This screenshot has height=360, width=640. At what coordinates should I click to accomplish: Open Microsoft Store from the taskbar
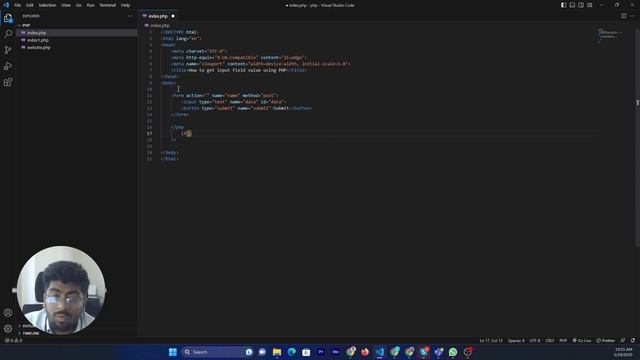tap(306, 352)
